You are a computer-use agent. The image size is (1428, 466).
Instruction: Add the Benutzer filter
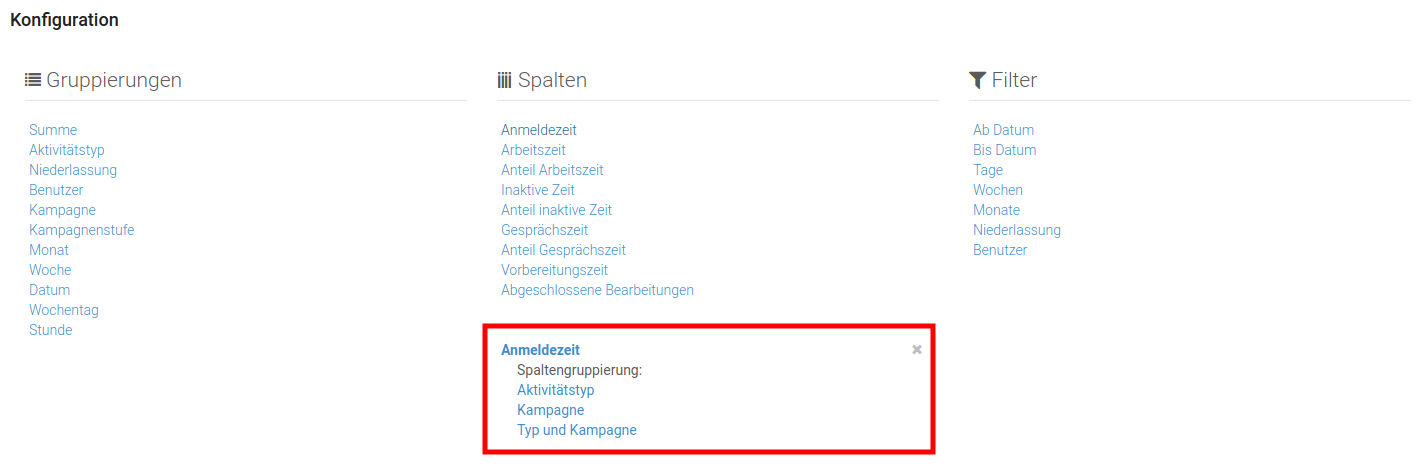coord(1000,250)
